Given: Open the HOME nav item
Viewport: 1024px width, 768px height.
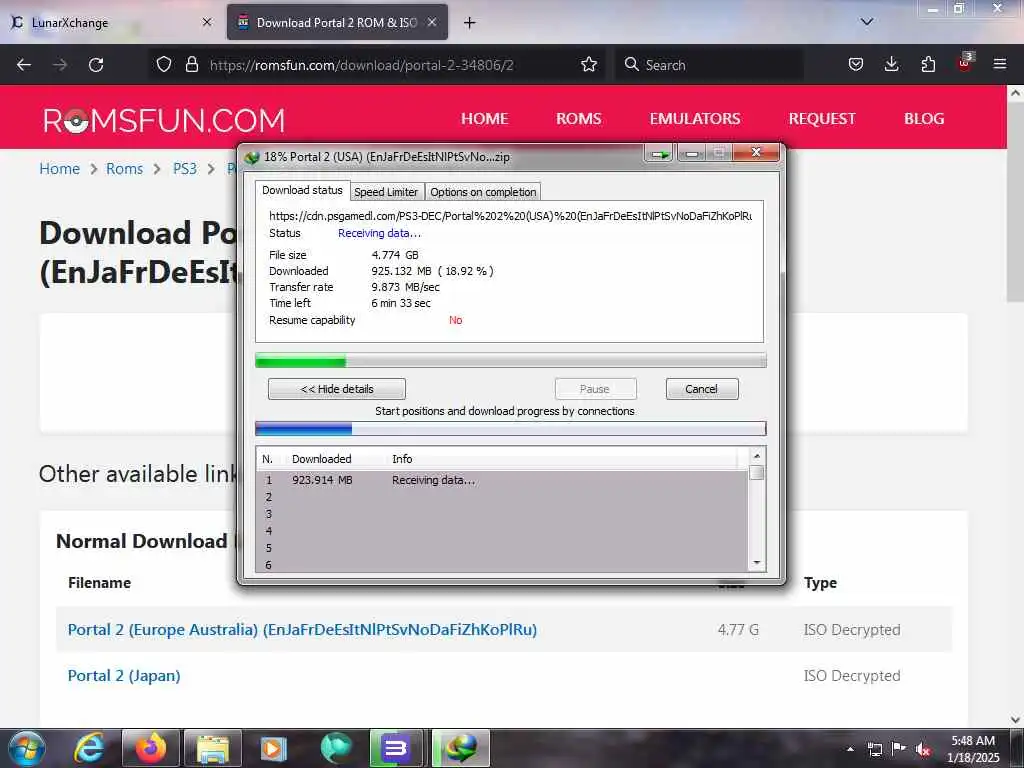Looking at the screenshot, I should [485, 119].
